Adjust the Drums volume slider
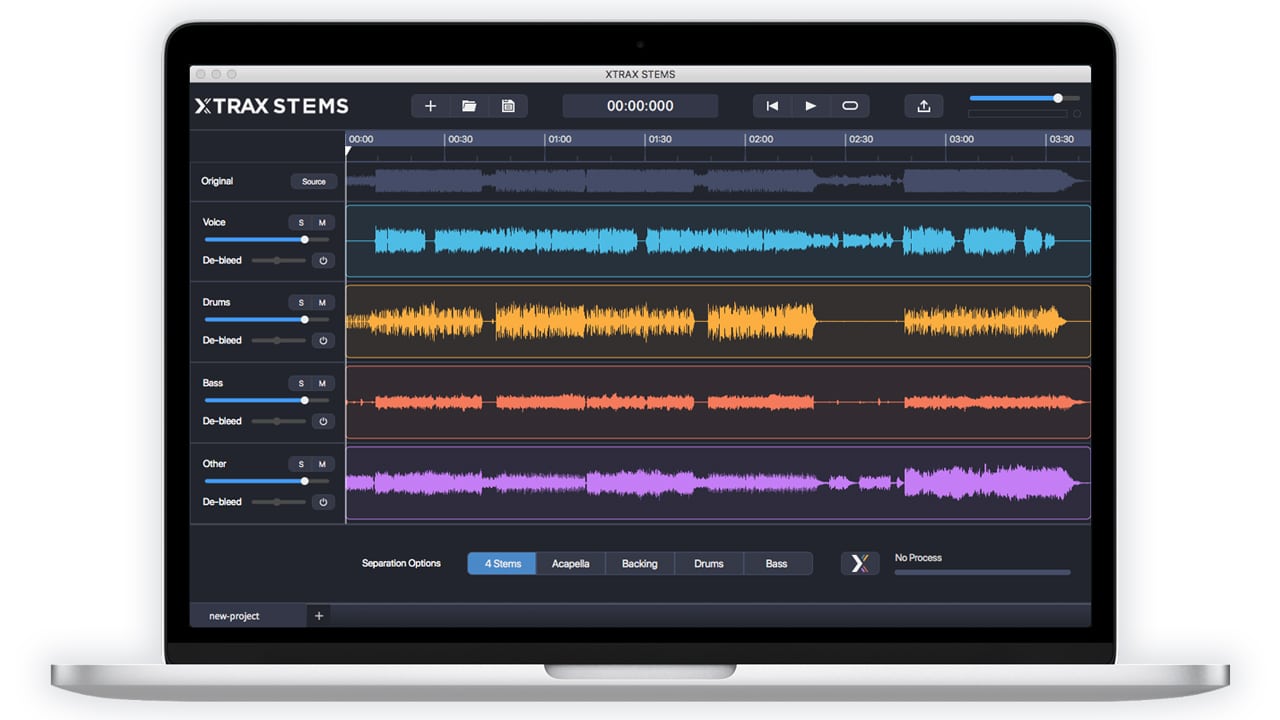The height and width of the screenshot is (720, 1280). coord(267,320)
